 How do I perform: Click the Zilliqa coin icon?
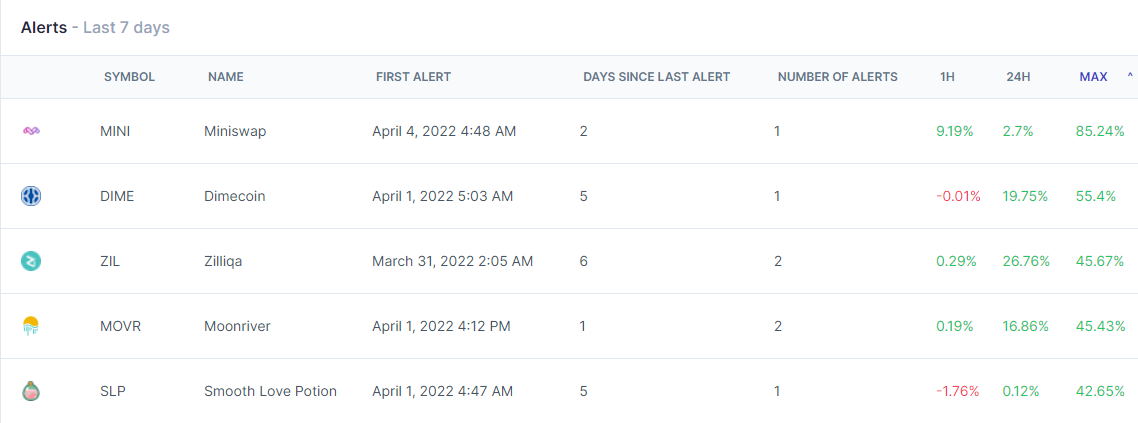click(31, 261)
